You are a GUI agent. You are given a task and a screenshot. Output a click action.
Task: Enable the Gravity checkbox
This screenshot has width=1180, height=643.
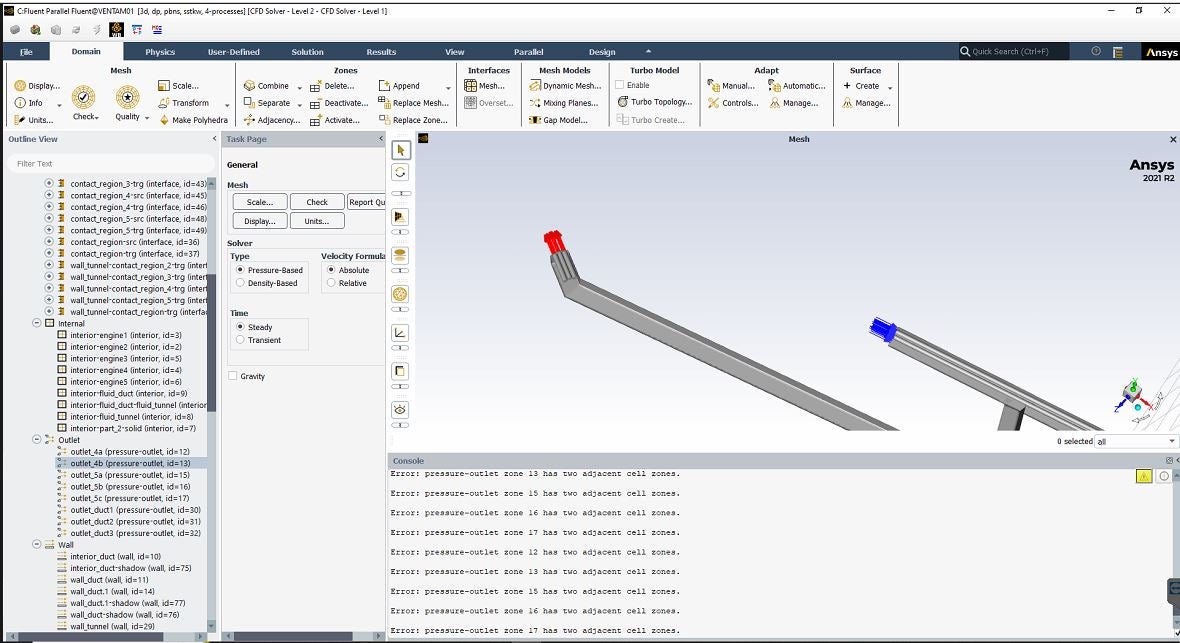click(x=233, y=376)
